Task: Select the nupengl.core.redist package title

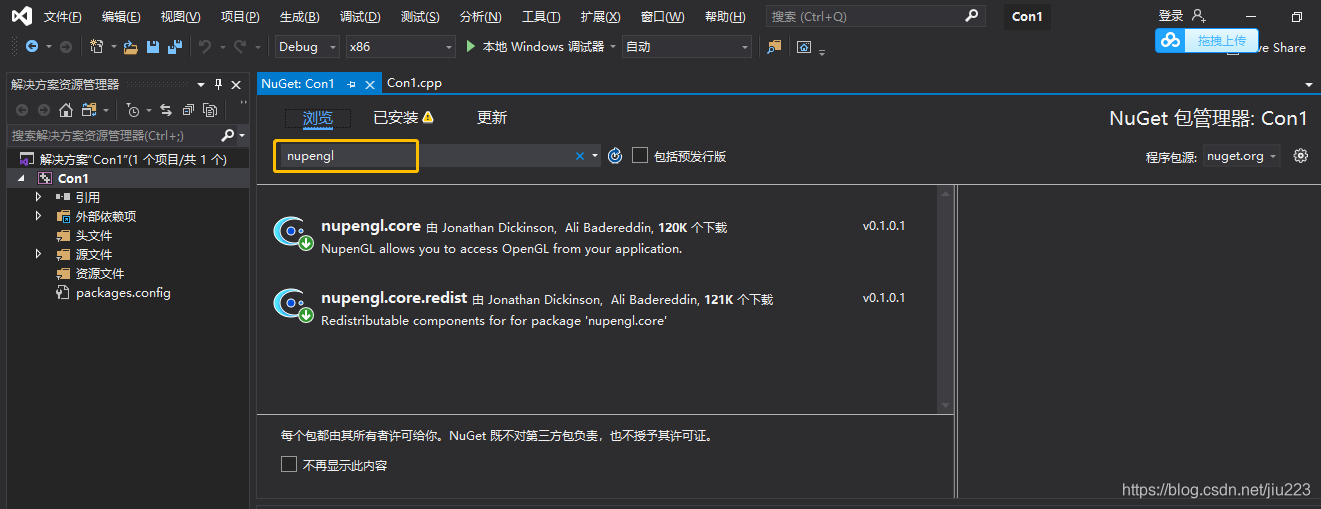Action: (x=394, y=298)
